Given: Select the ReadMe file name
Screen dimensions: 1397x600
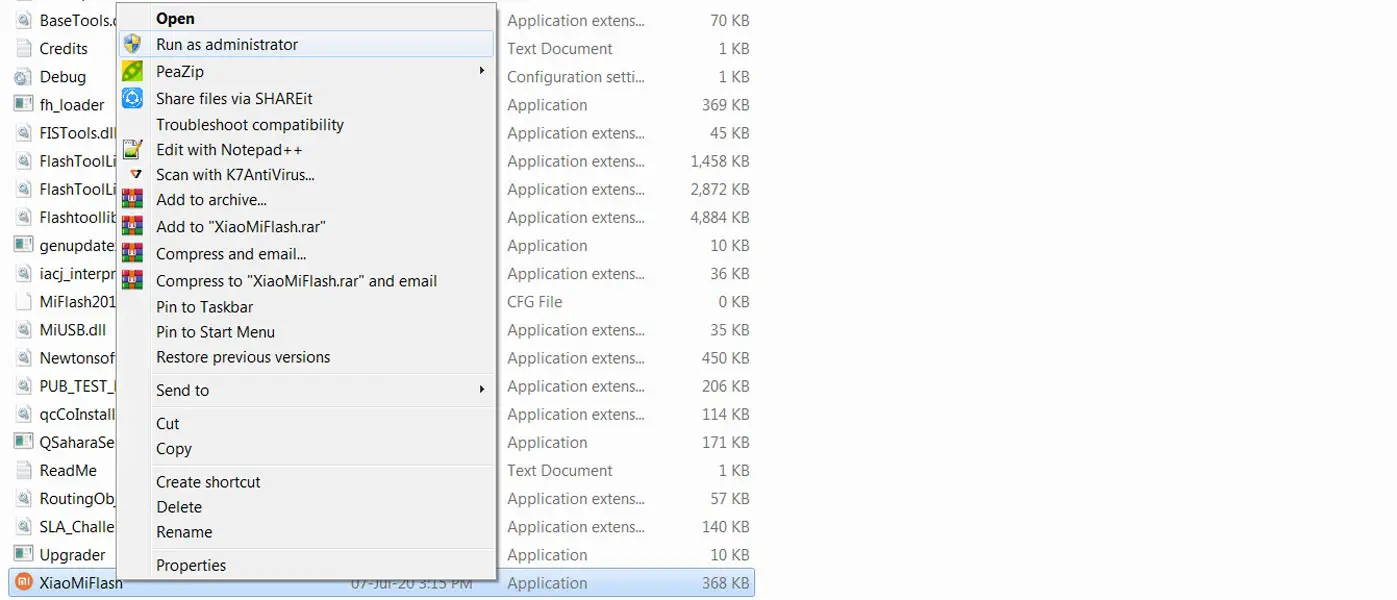Looking at the screenshot, I should coord(68,470).
